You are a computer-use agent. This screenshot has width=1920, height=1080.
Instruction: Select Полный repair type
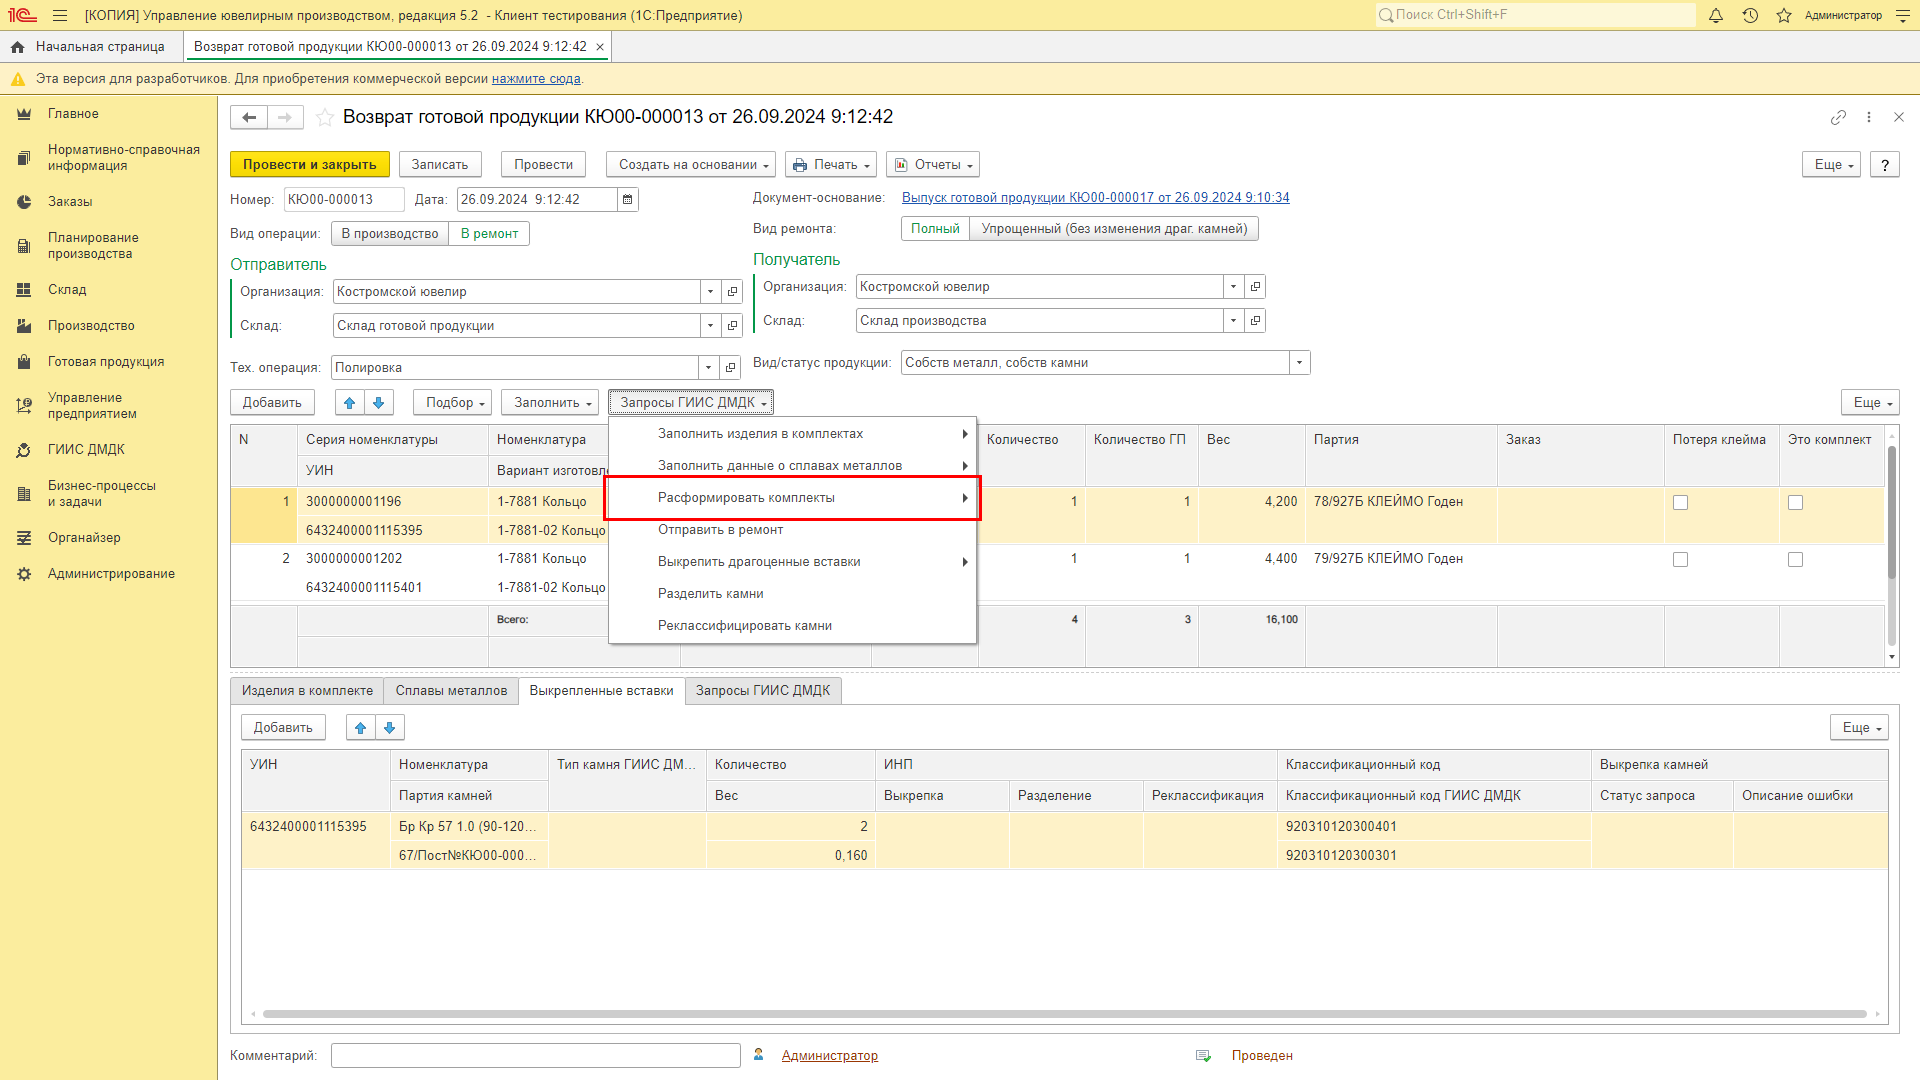click(935, 229)
